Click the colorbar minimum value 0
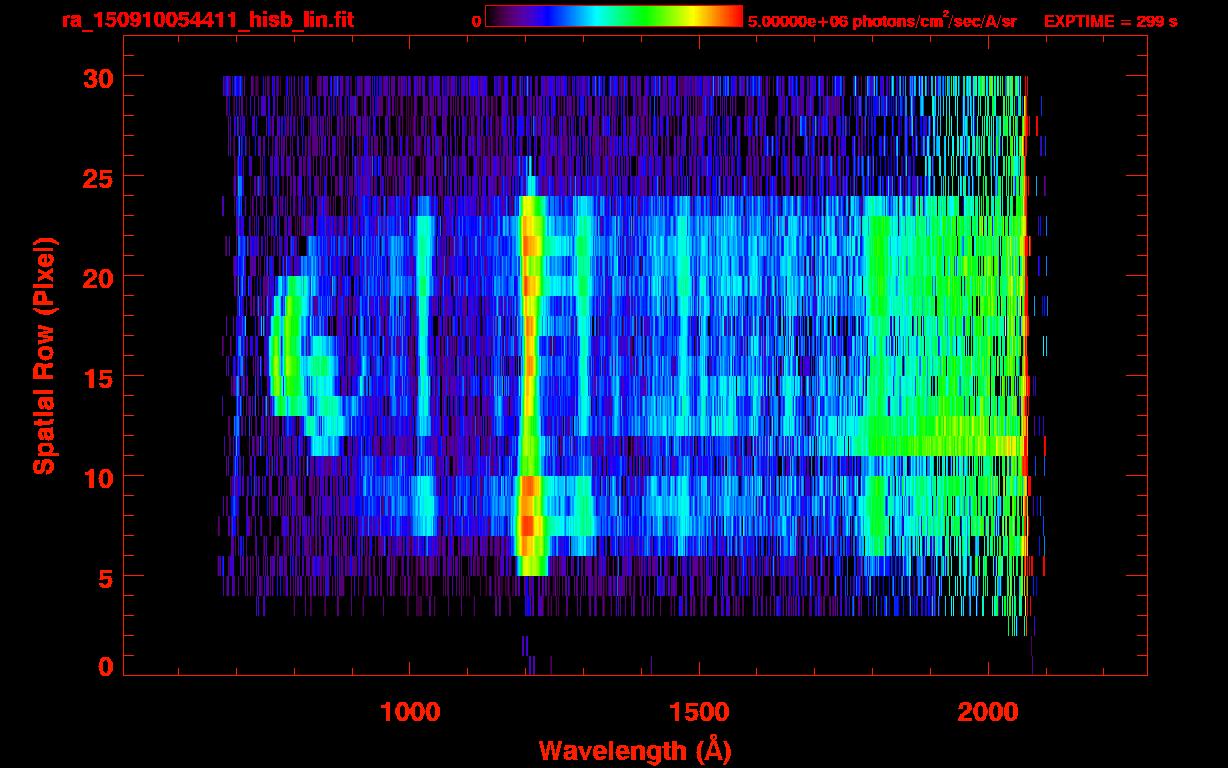The width and height of the screenshot is (1228, 768). [x=476, y=21]
